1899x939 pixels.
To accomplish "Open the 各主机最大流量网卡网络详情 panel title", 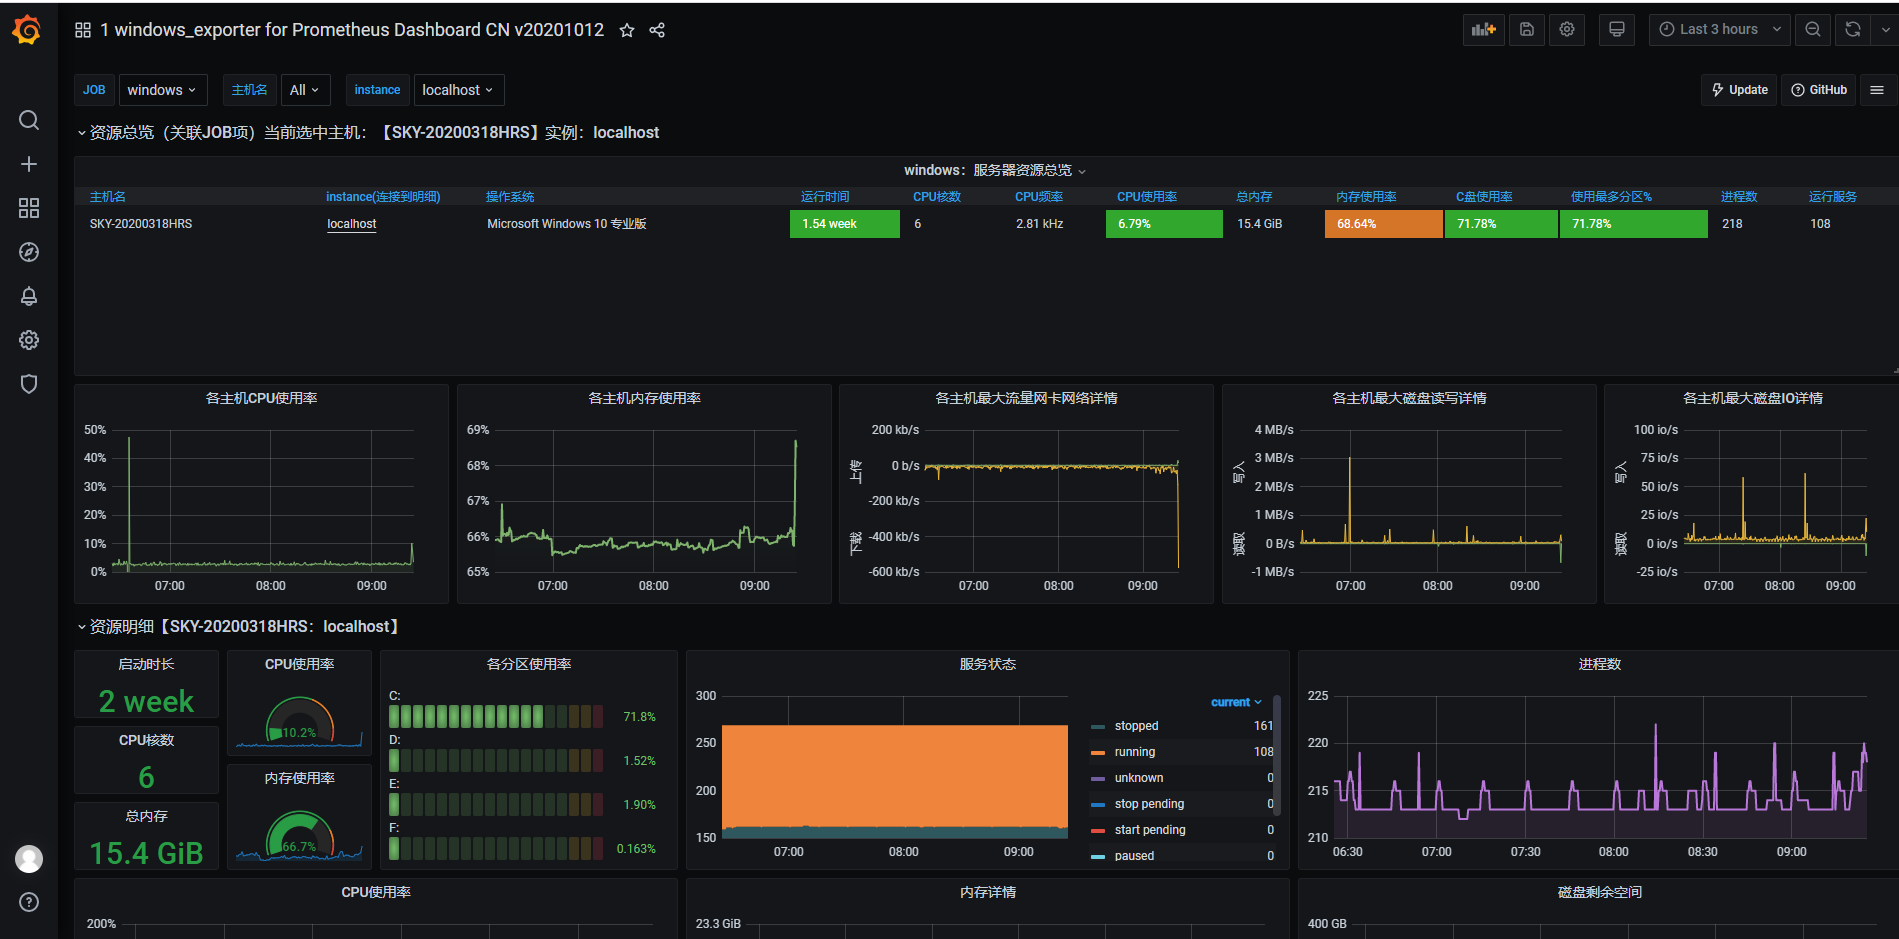I will [1027, 398].
